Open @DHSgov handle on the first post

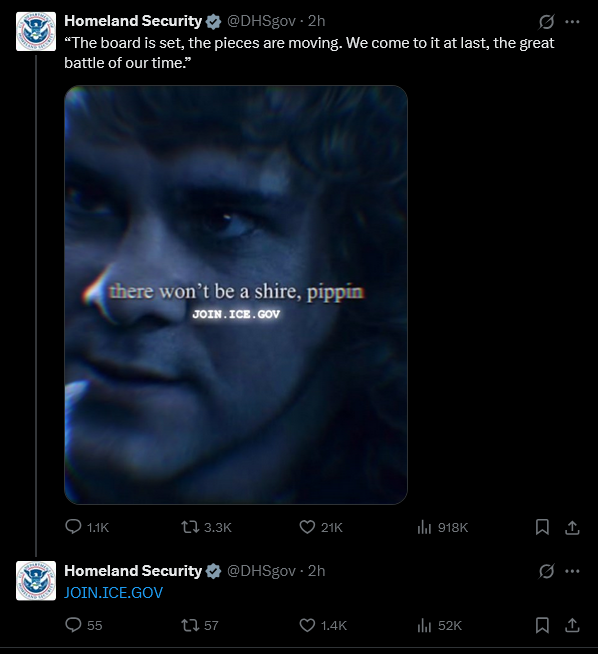click(x=261, y=21)
